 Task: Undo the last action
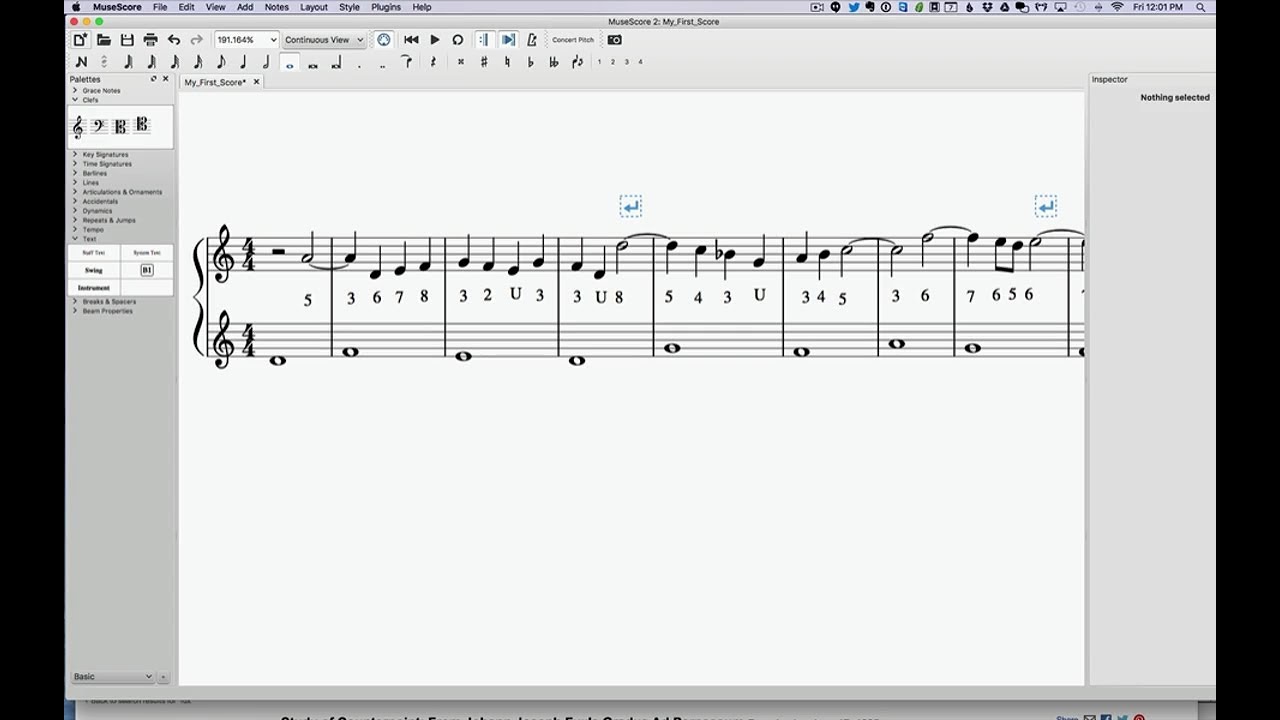tap(174, 40)
